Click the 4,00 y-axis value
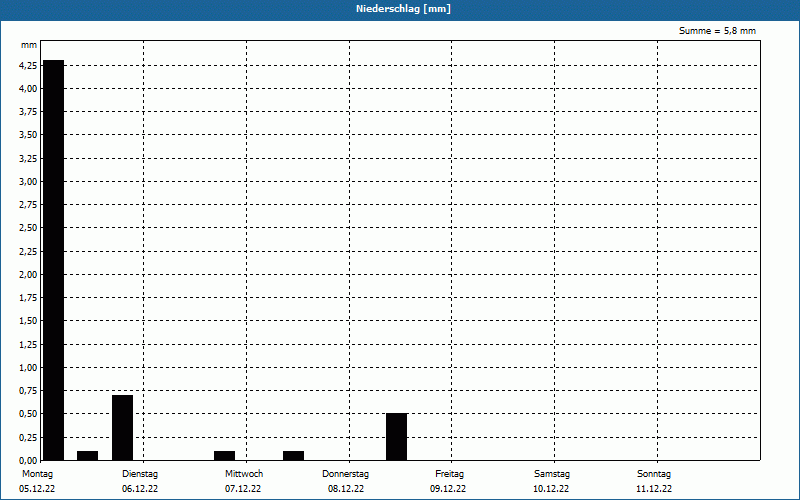 point(28,89)
